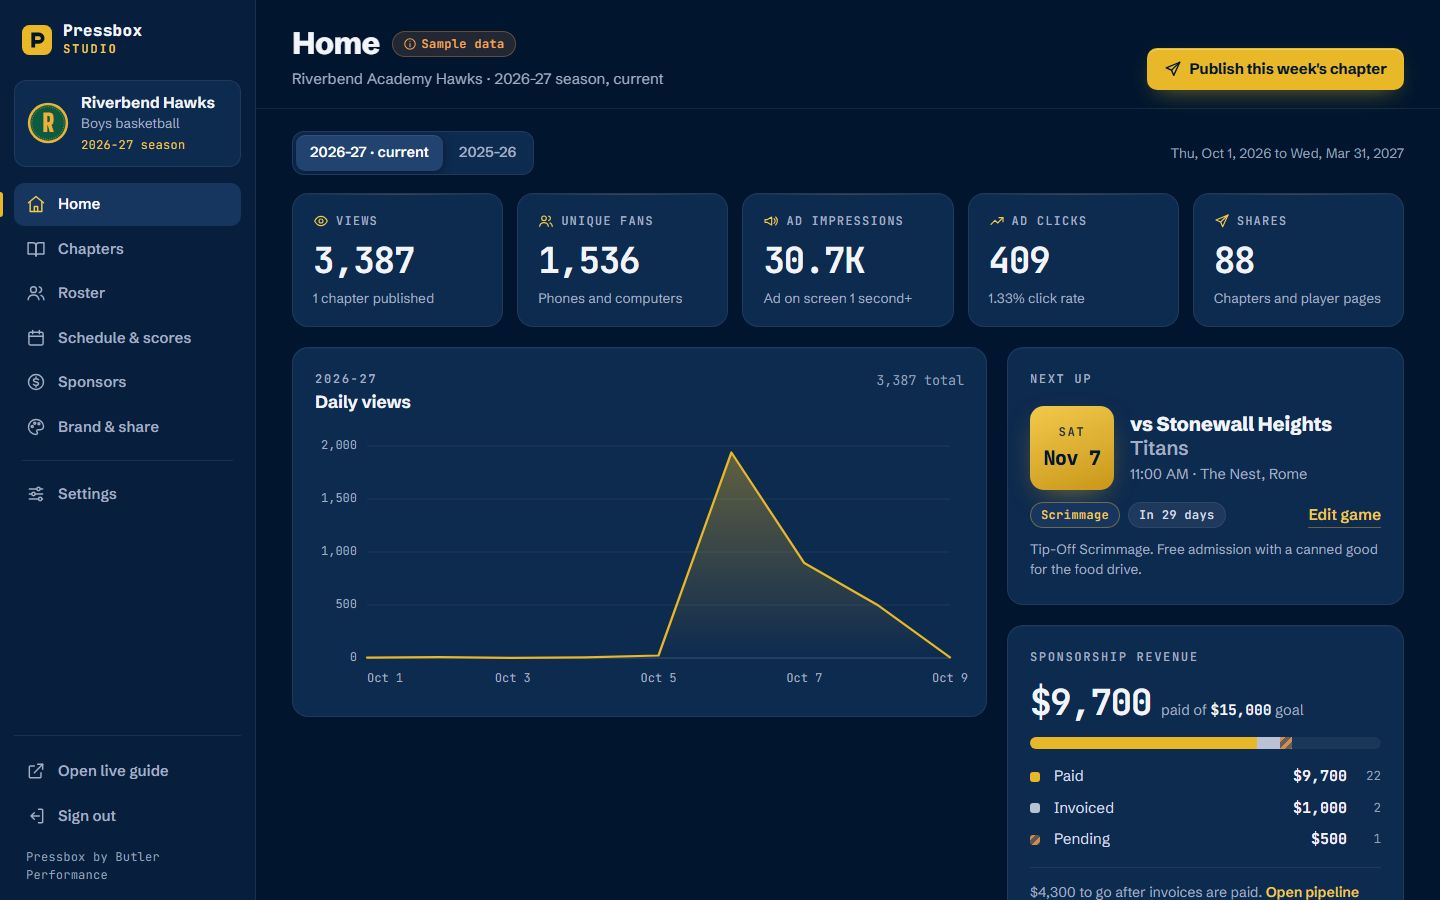
Task: Click the yellow Paid legend dot
Action: point(1035,777)
